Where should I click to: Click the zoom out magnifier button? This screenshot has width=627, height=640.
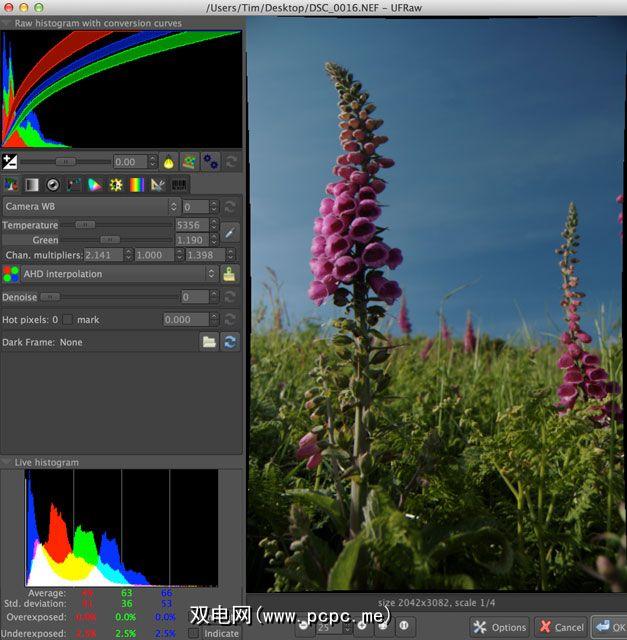(304, 627)
